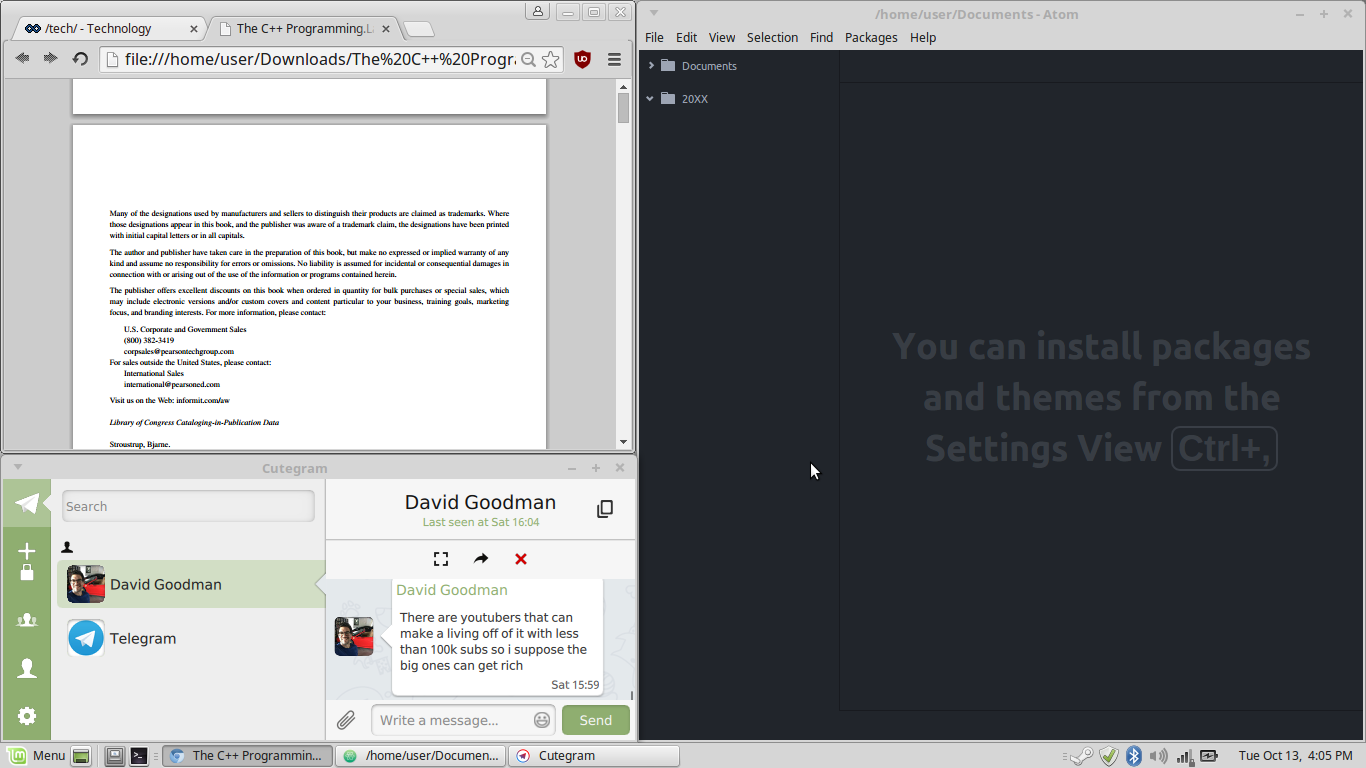
Task: Open Cutegram main Telegram plane icon
Action: (27, 503)
